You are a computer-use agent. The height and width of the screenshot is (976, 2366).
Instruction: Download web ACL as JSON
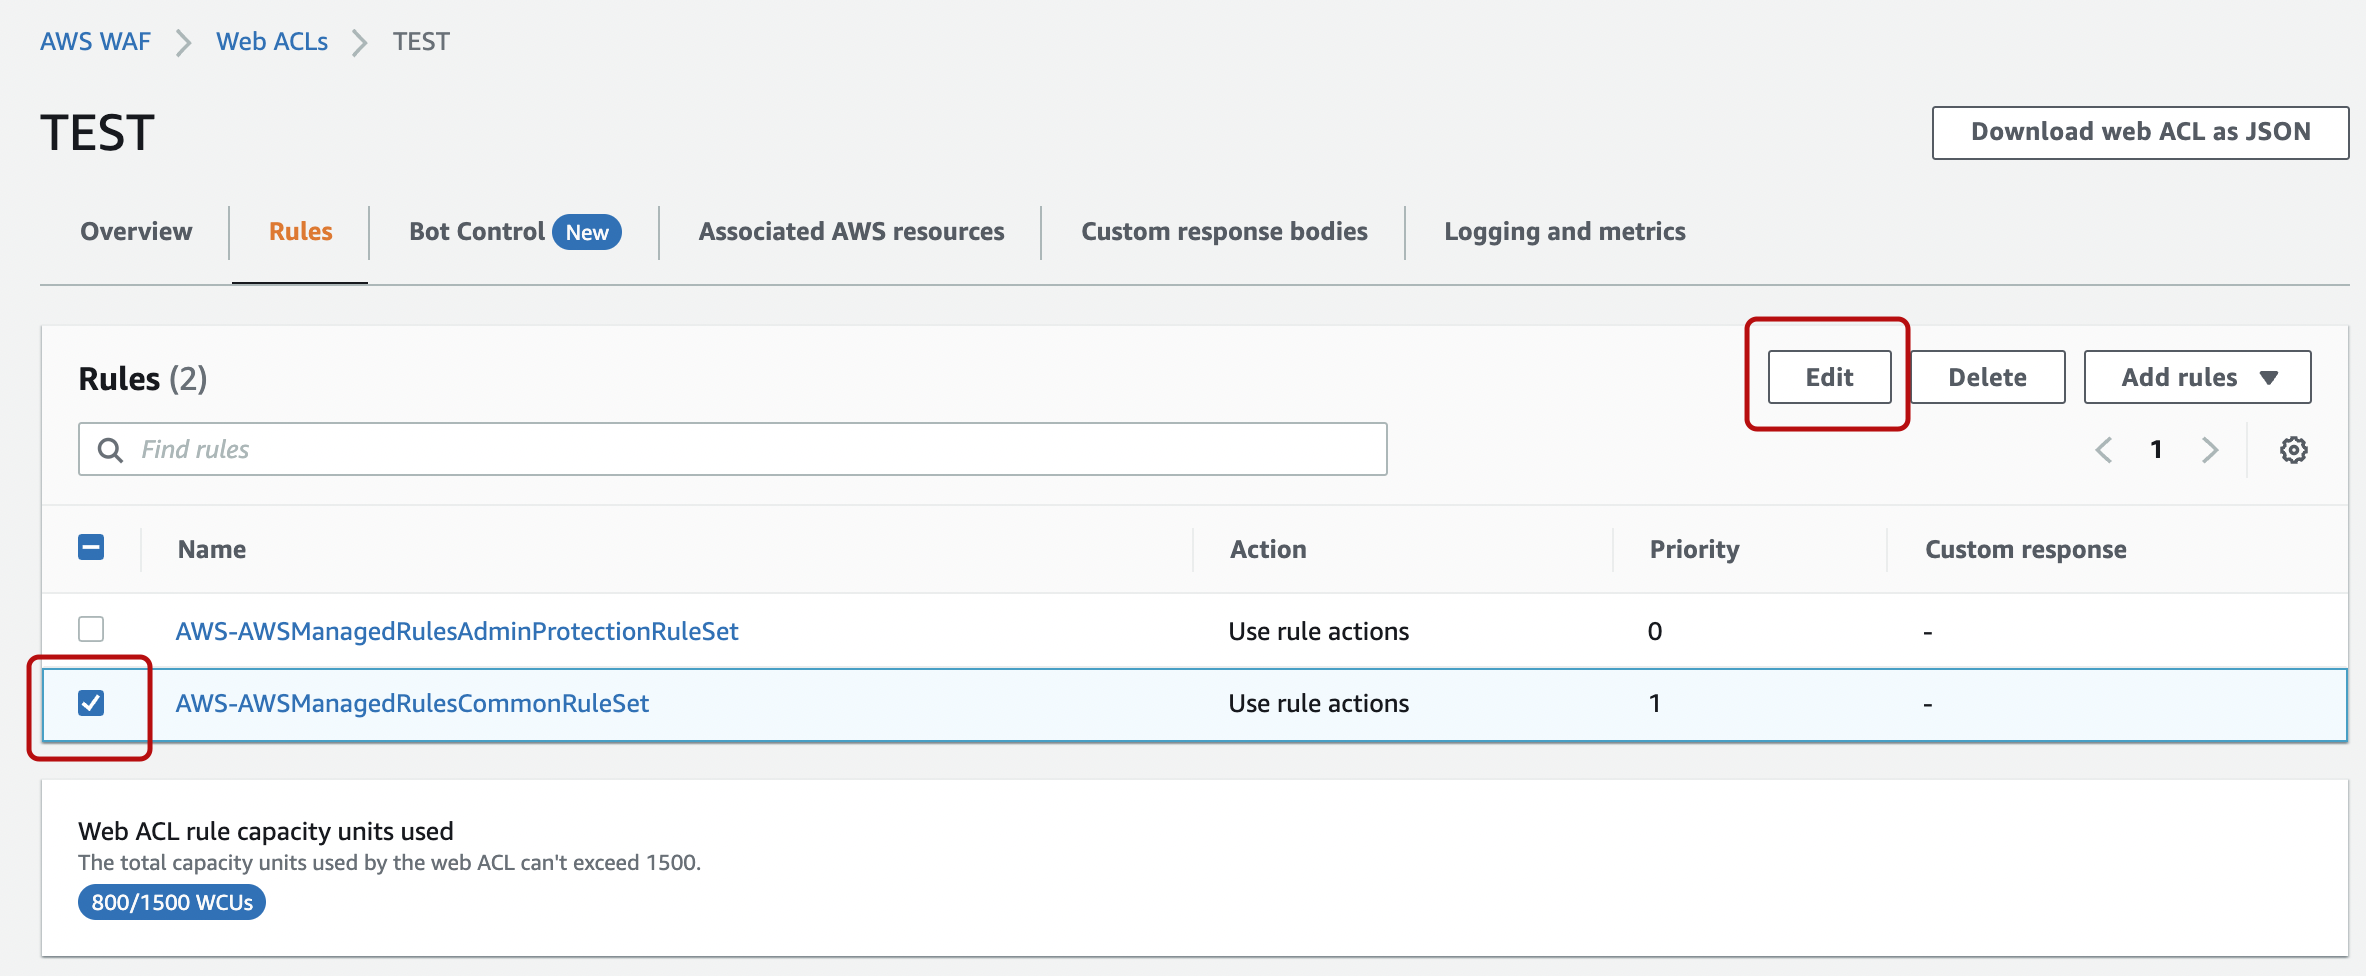2140,132
